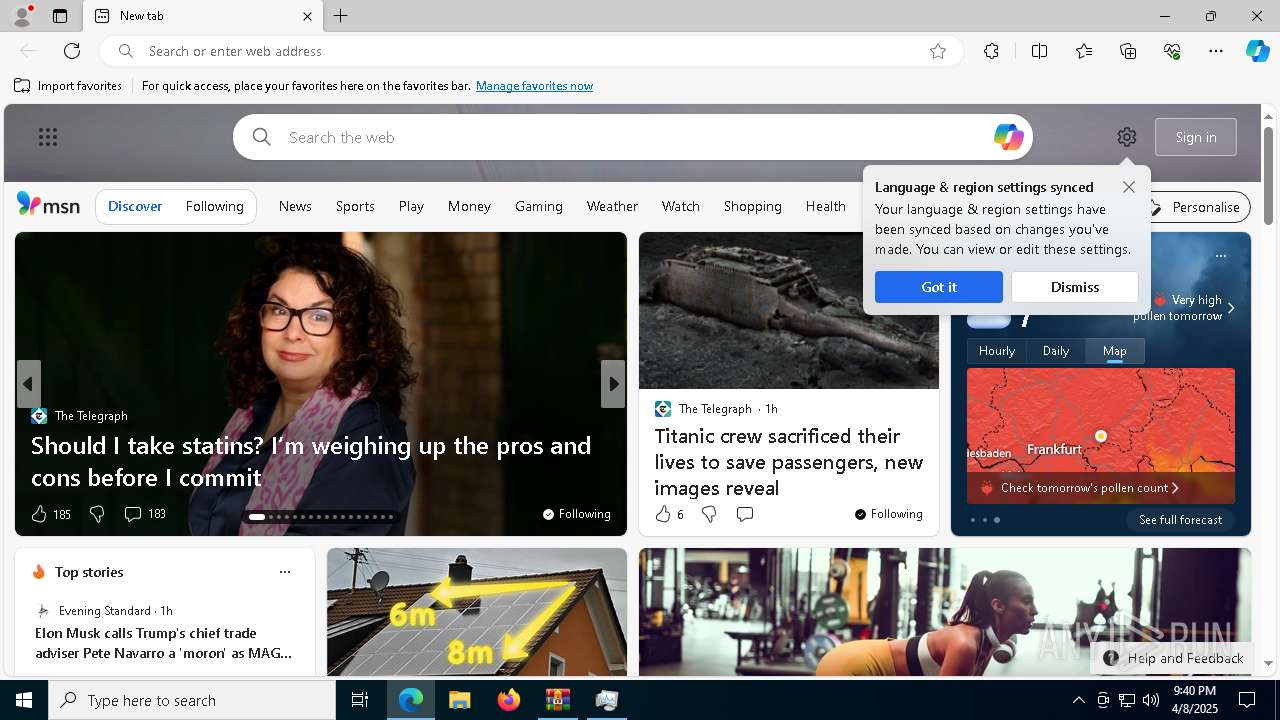Add this page to favorites star

pos(938,51)
